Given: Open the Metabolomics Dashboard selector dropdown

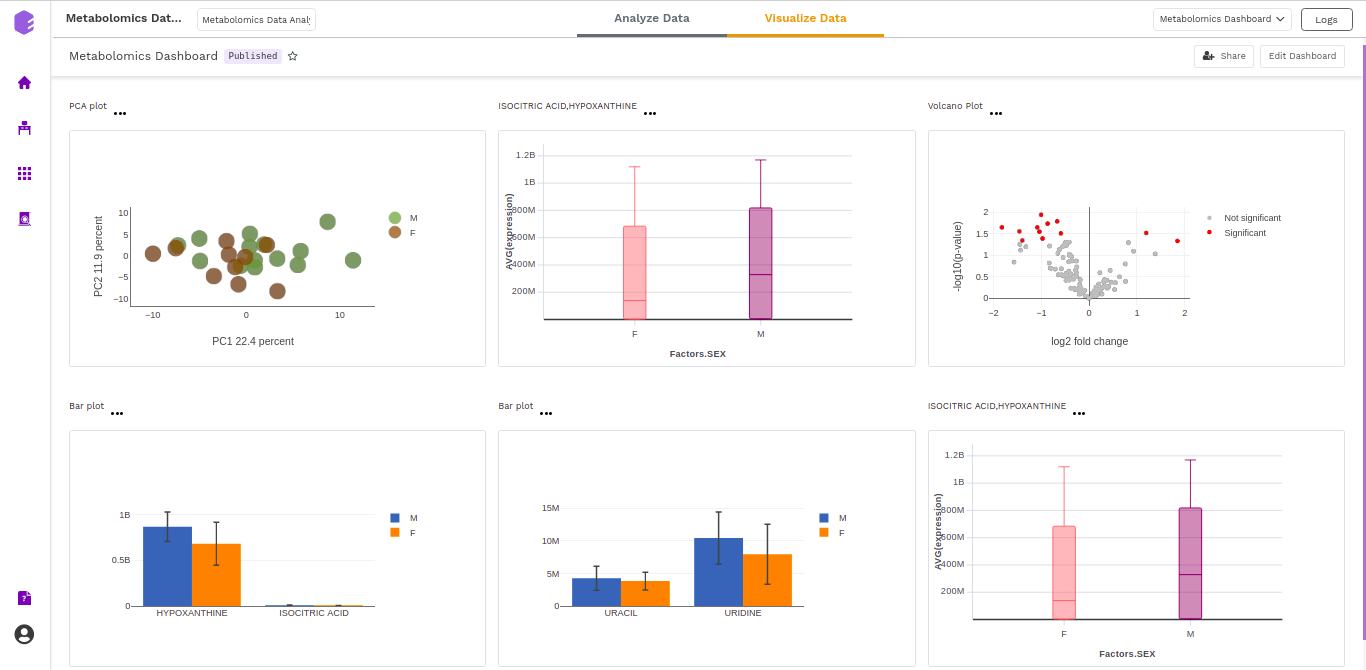Looking at the screenshot, I should [x=1221, y=18].
